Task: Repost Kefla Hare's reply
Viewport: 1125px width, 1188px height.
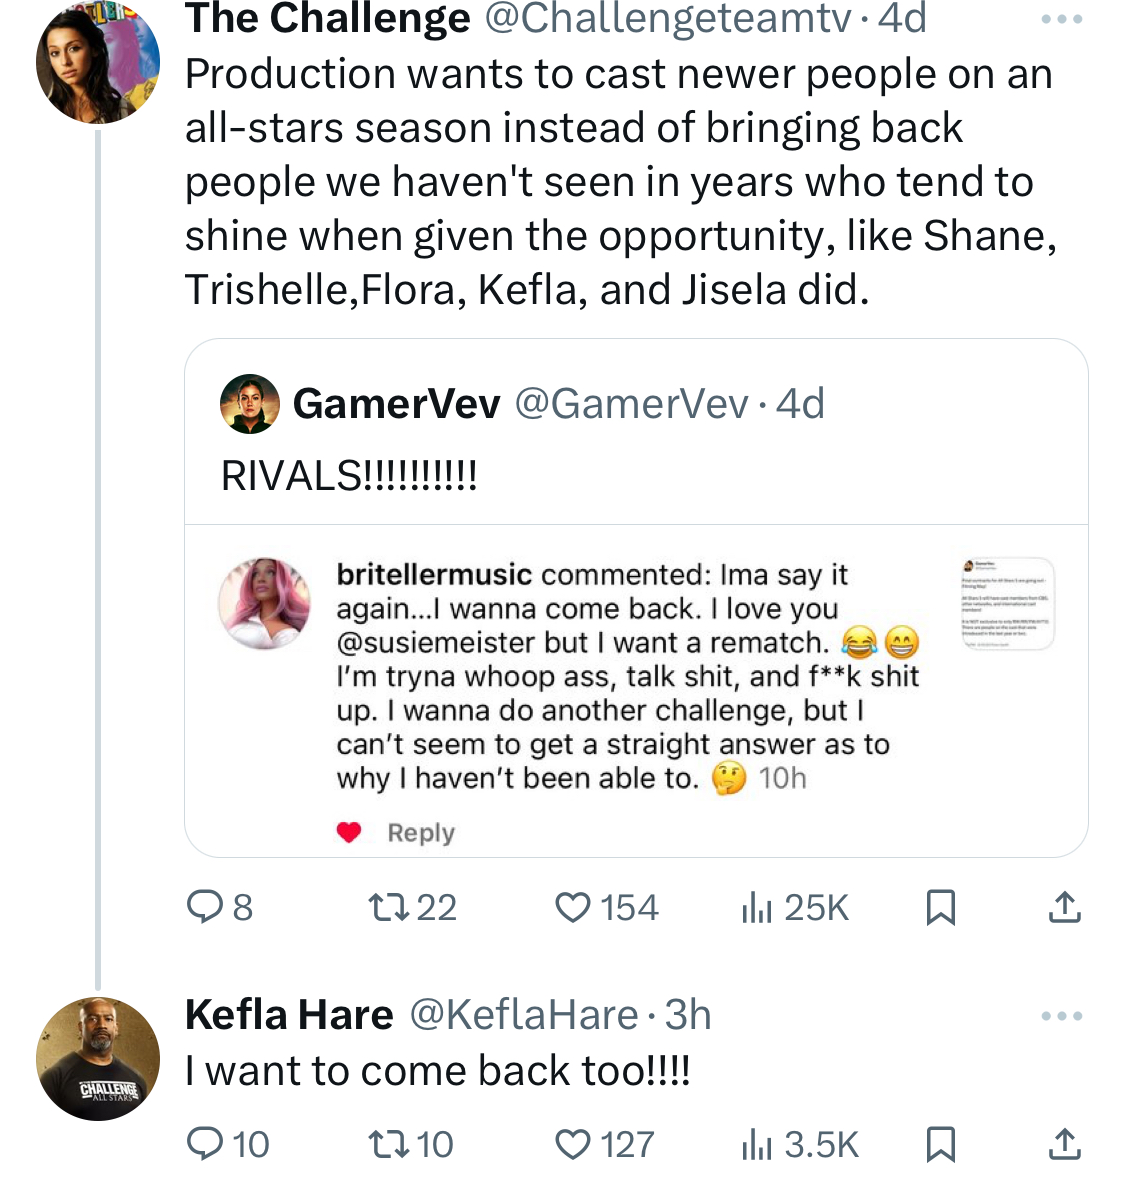Action: tap(410, 1144)
